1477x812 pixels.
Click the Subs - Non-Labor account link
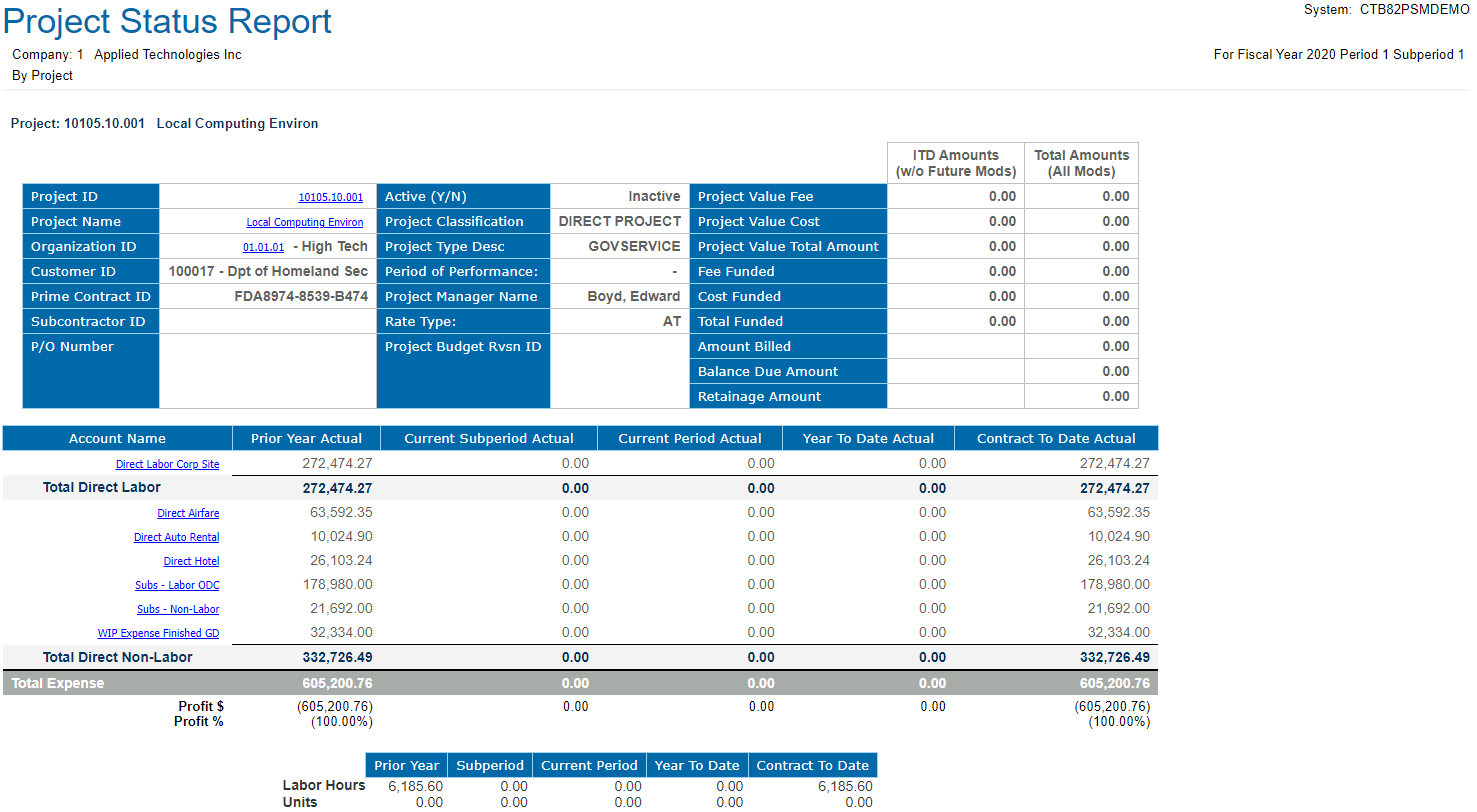click(x=178, y=609)
